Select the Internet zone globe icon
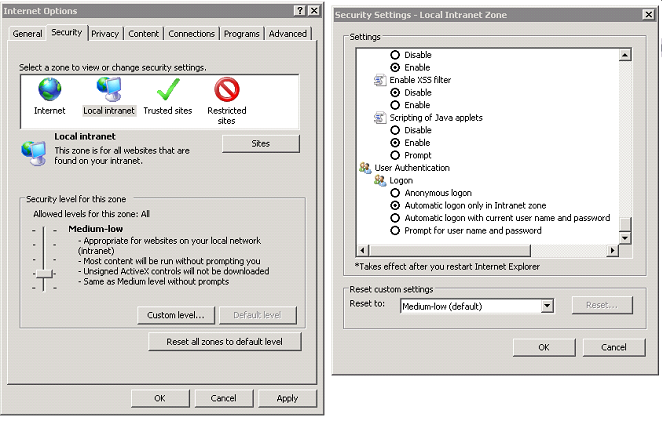The height and width of the screenshot is (433, 662). click(50, 89)
